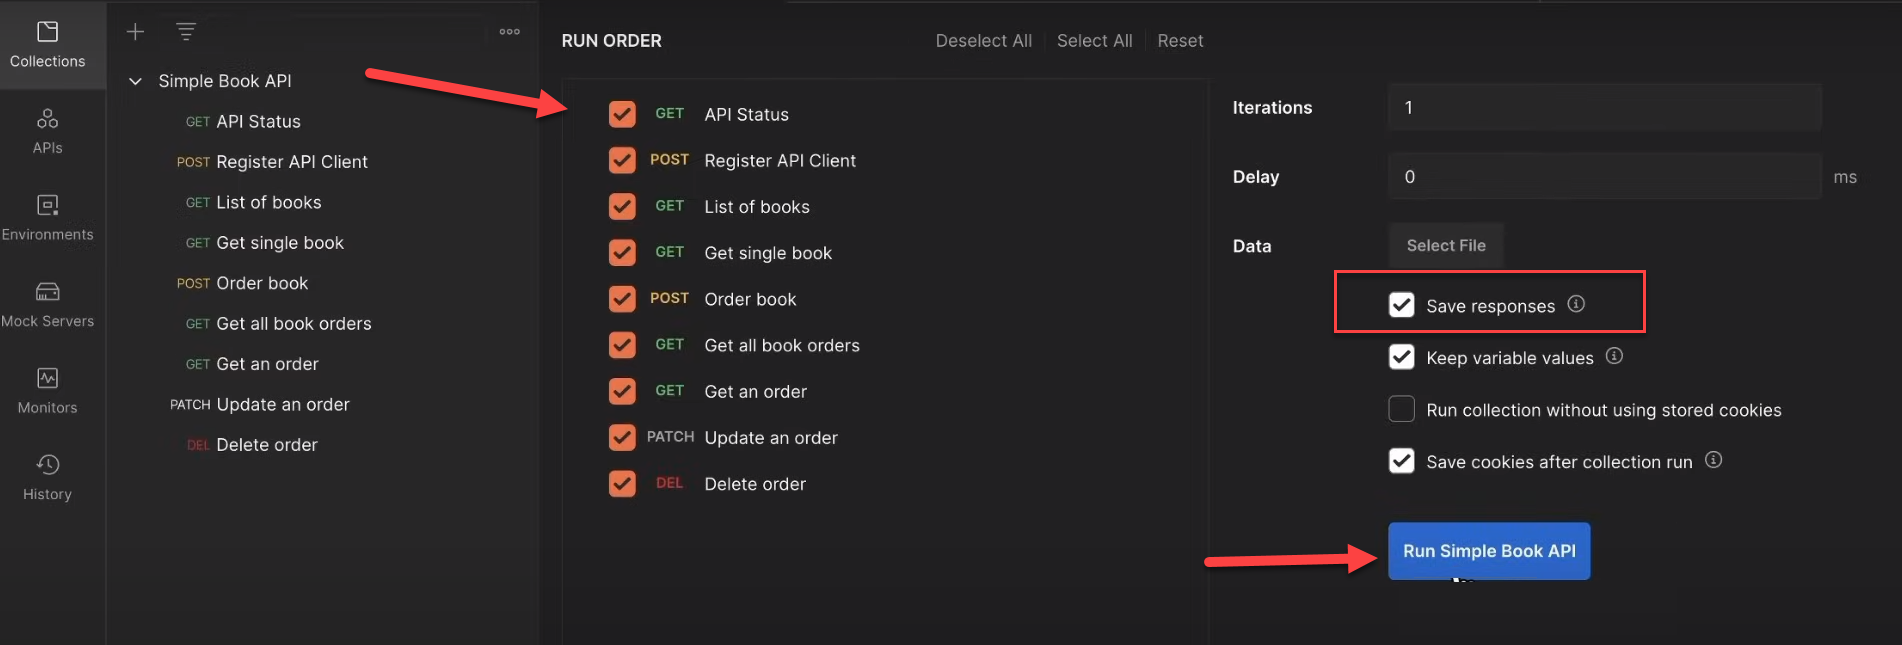The height and width of the screenshot is (645, 1902).
Task: Click the Iterations input field
Action: tap(1604, 107)
